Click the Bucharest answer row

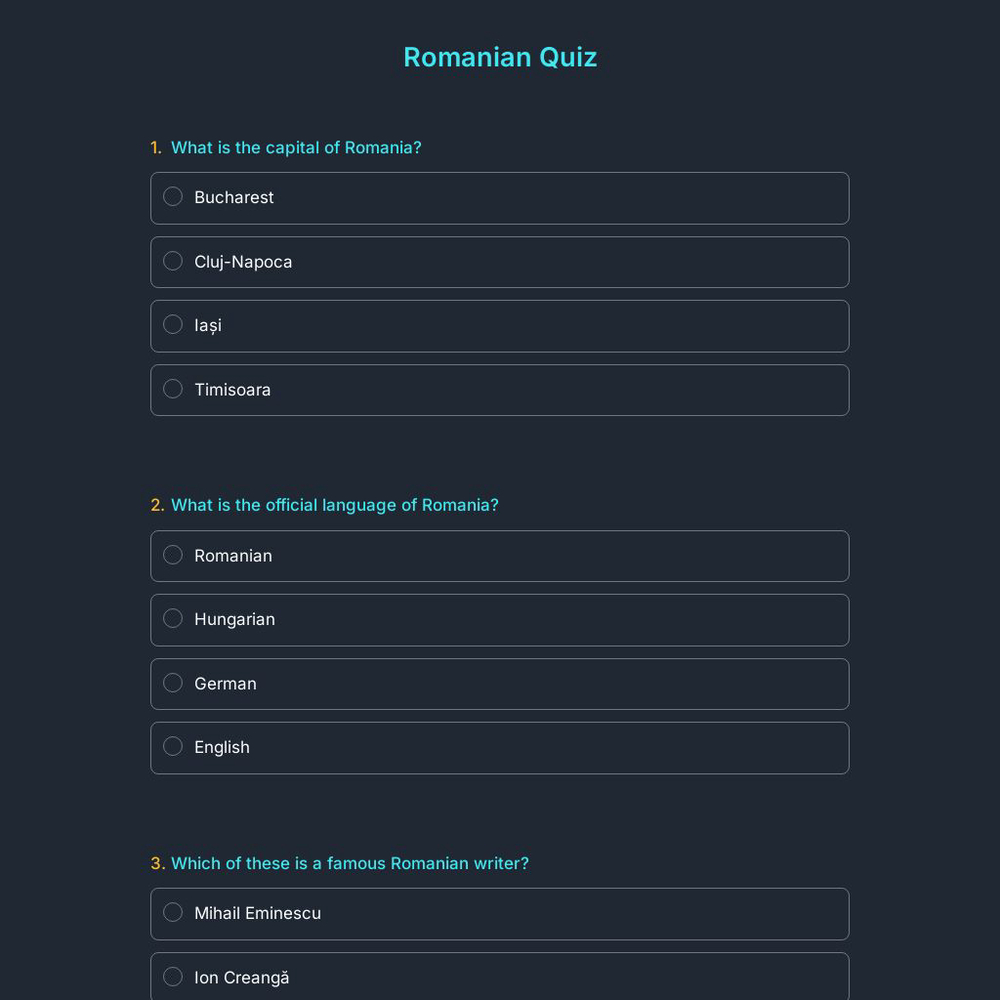tap(500, 197)
